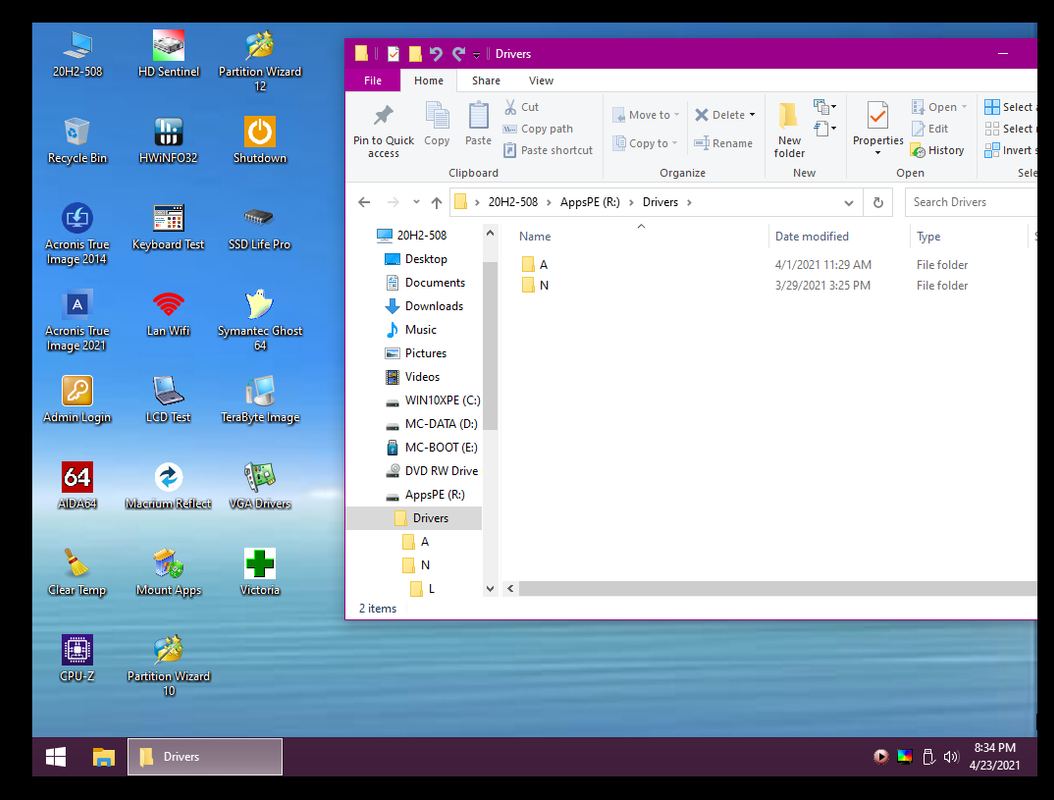This screenshot has width=1054, height=800.
Task: Click Pin to Quick access ribbon button
Action: (383, 131)
